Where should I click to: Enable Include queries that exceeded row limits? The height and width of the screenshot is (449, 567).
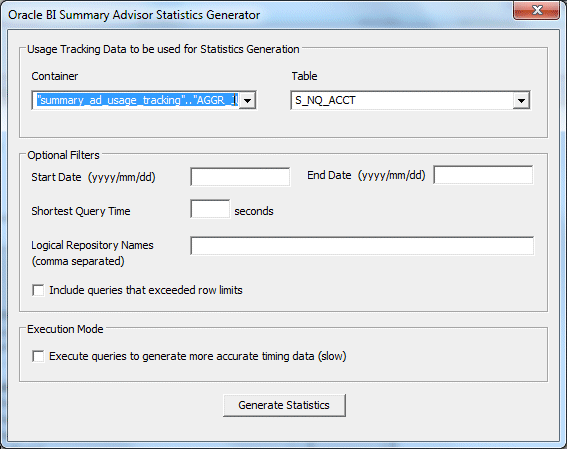tap(38, 290)
